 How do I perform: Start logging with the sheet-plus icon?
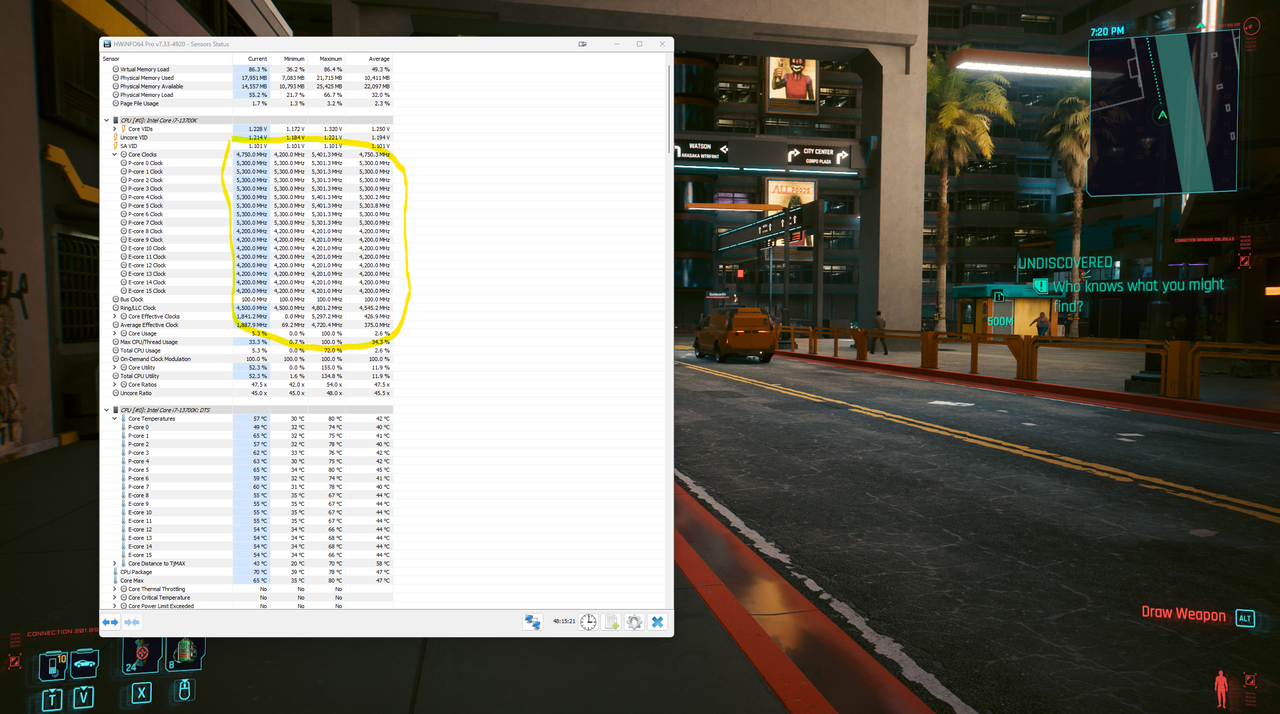point(611,622)
